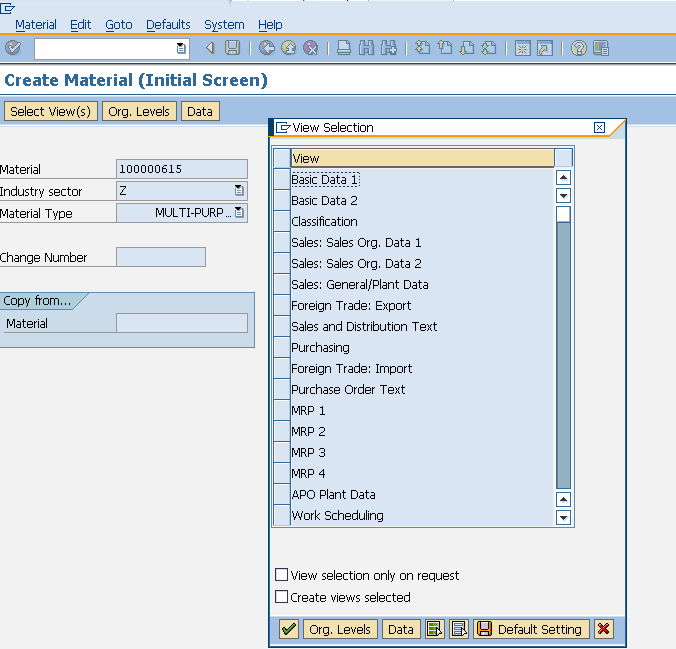Click the Select View(s) button
Screen dimensions: 676x649
[x=51, y=111]
